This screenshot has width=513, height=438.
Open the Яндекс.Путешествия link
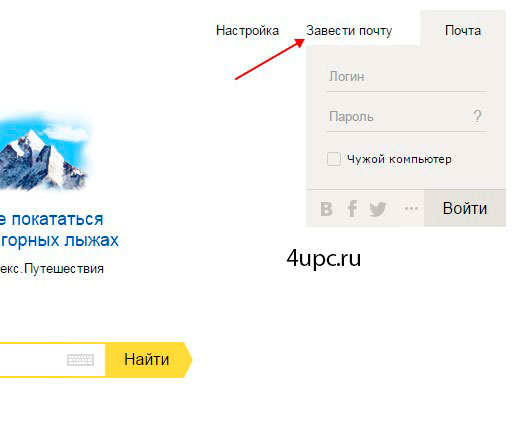pyautogui.click(x=52, y=269)
